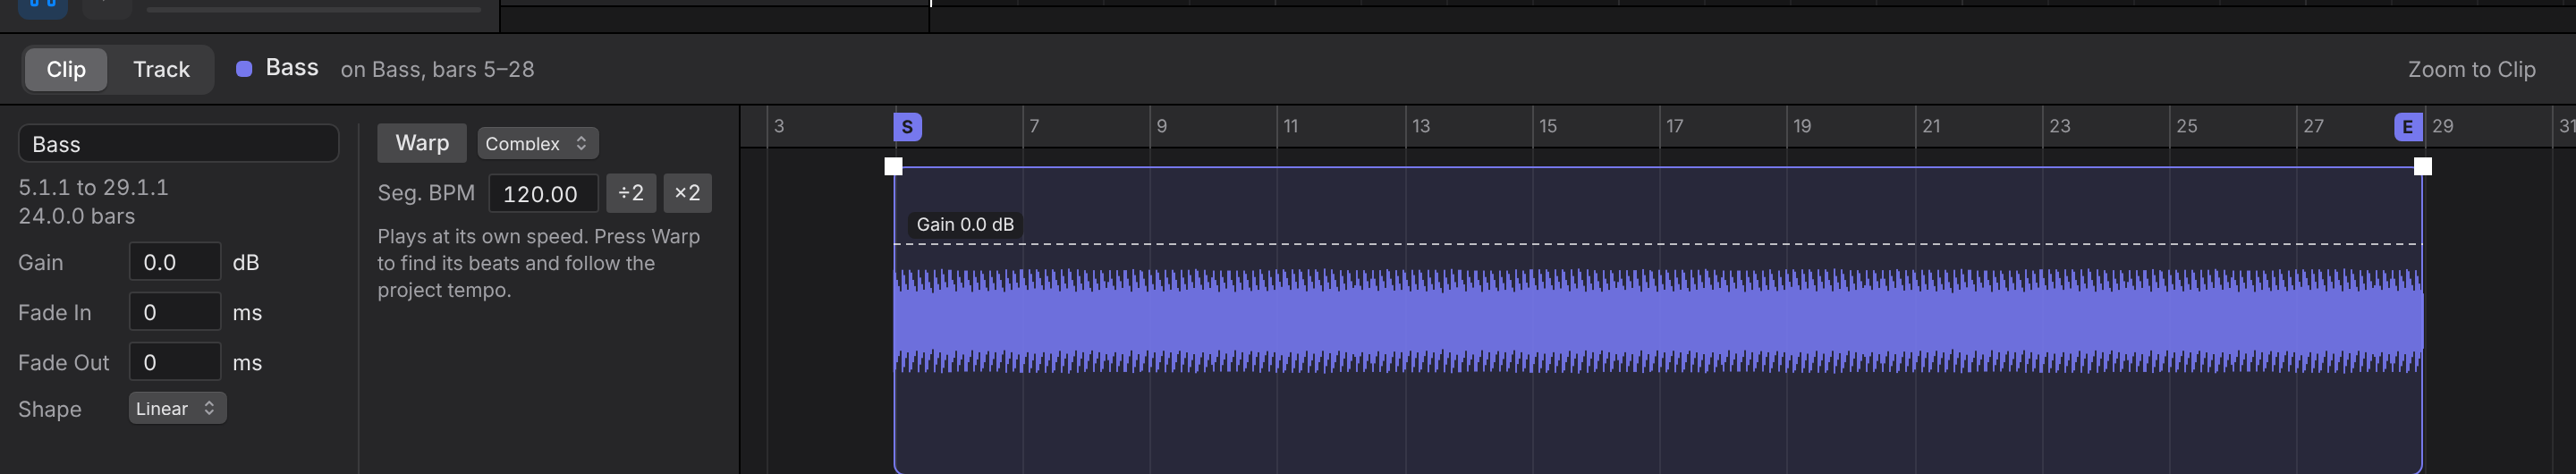Click the Gain dB input field
This screenshot has height=474, width=2576.
pos(174,262)
